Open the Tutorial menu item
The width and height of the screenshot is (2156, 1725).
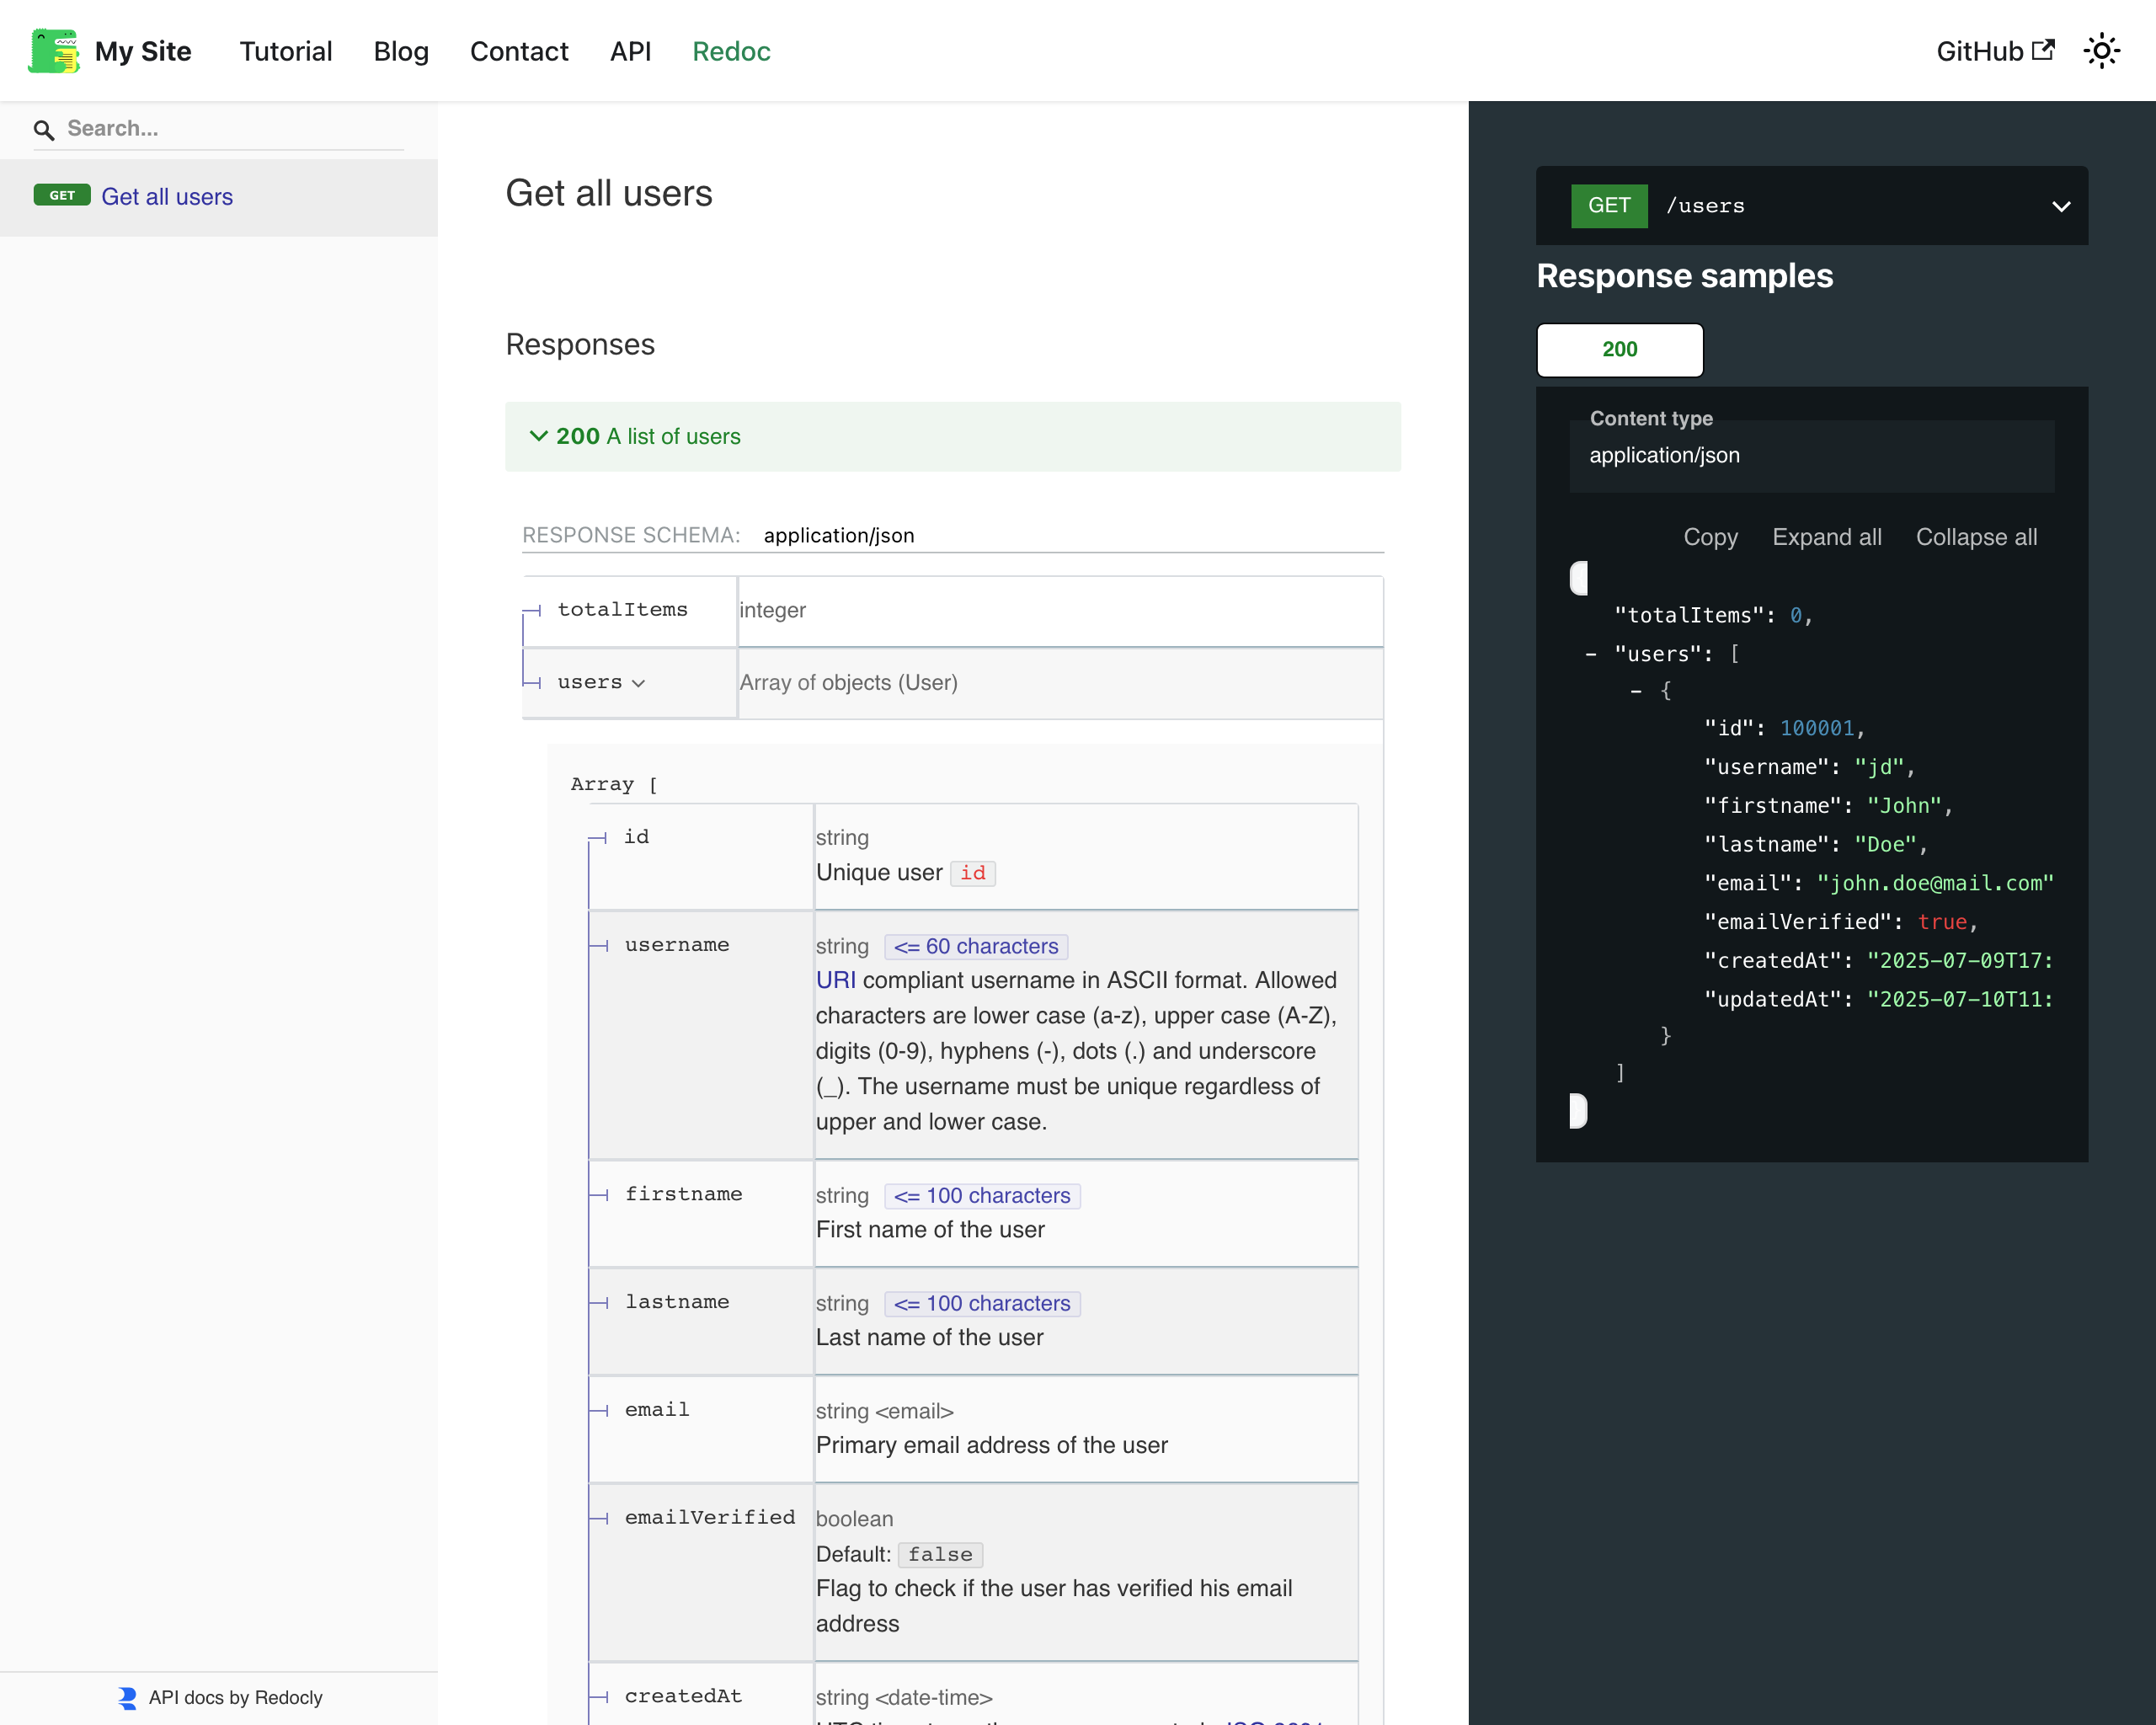[x=285, y=51]
